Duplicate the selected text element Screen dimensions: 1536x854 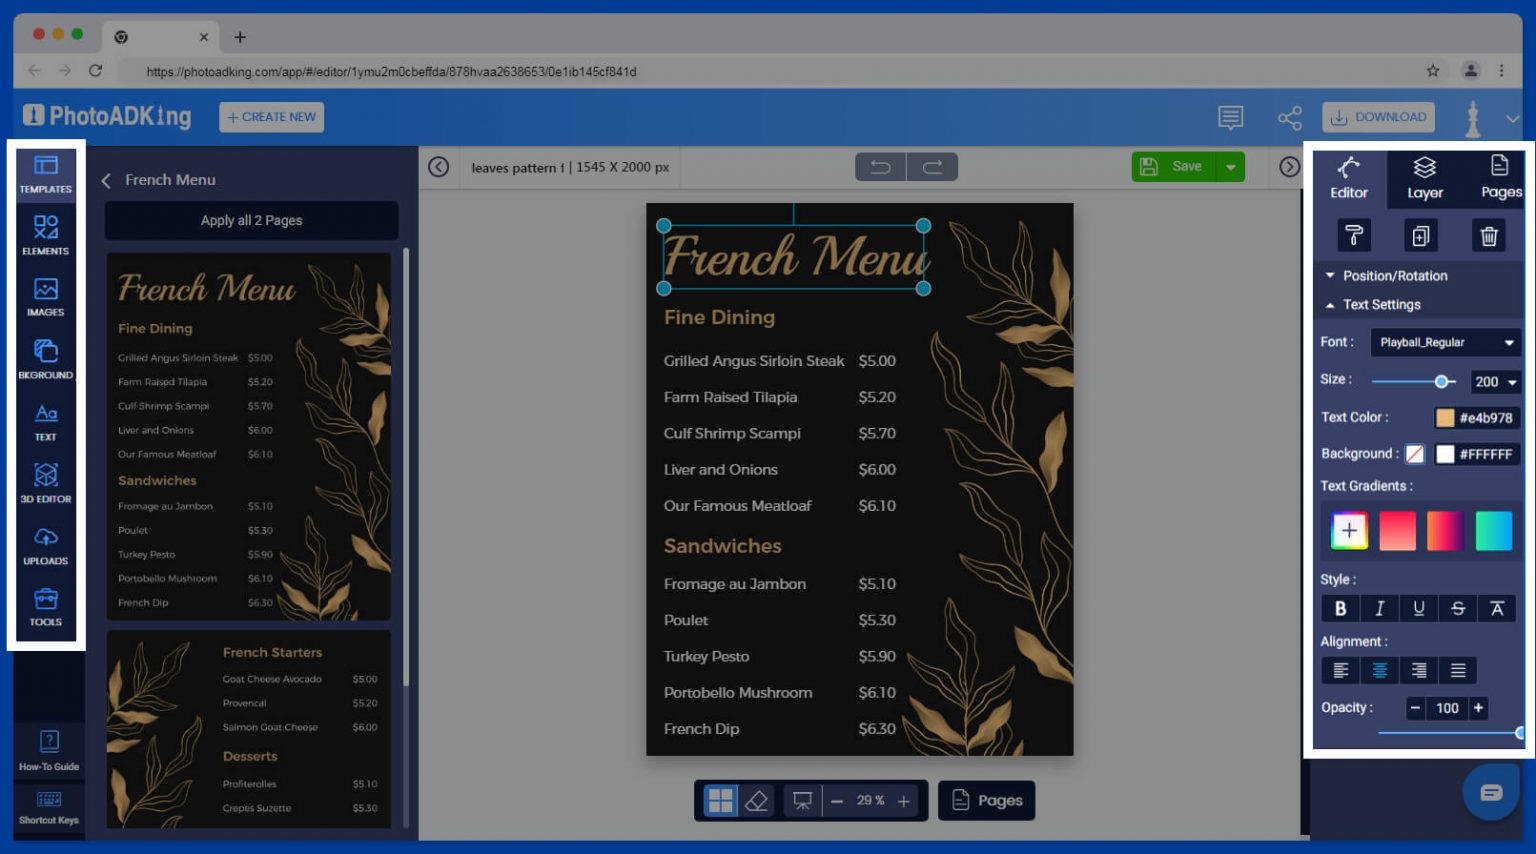1421,235
